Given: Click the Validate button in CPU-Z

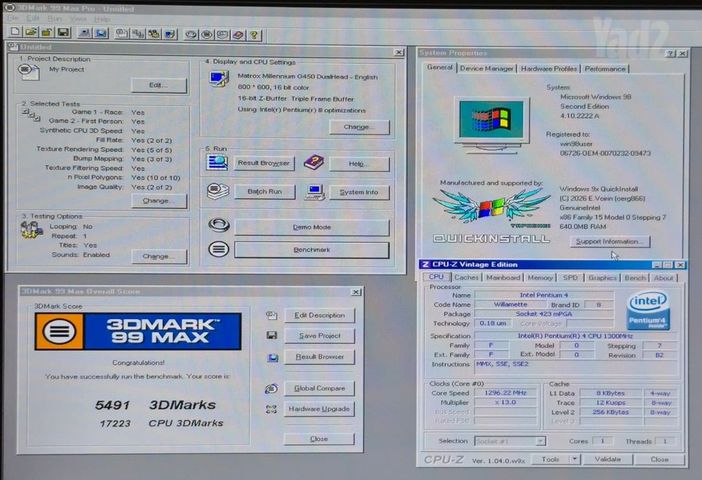Looking at the screenshot, I should click(x=608, y=459).
